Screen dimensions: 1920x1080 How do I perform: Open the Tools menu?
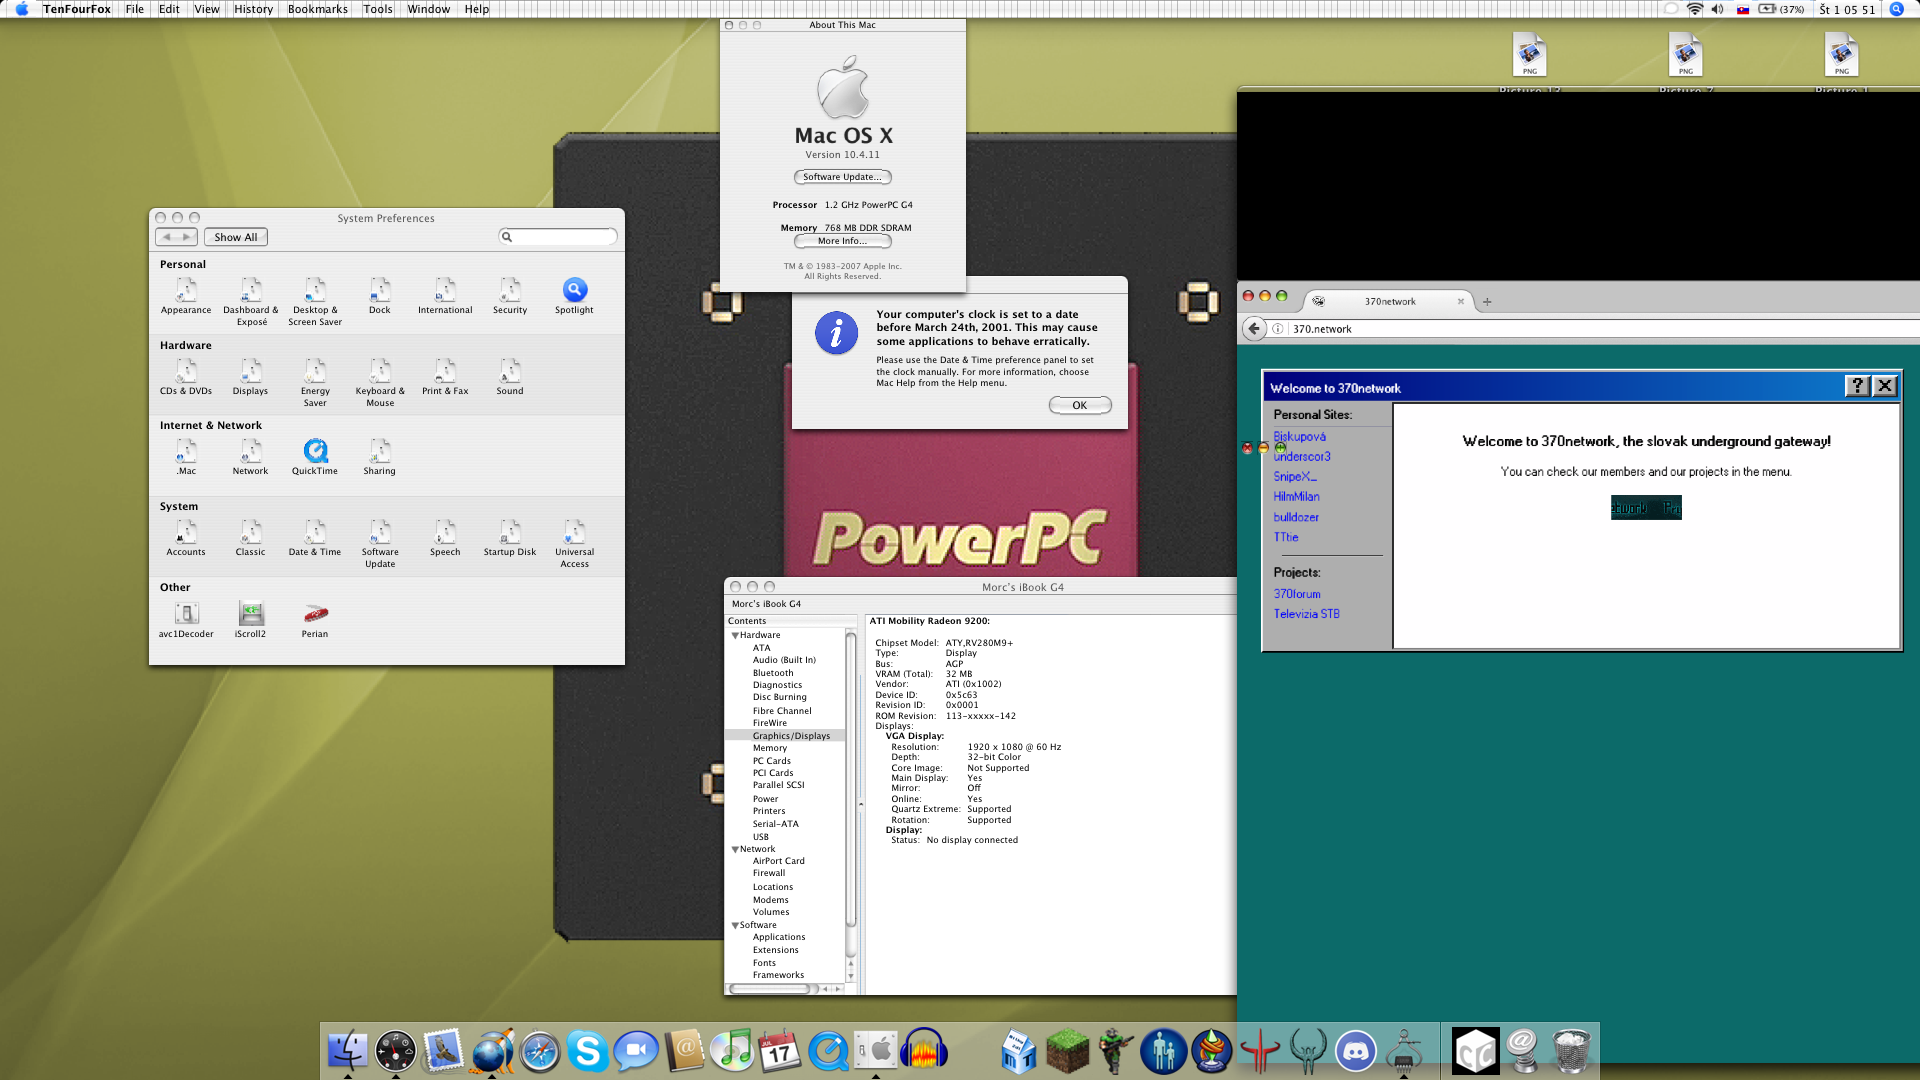point(378,9)
